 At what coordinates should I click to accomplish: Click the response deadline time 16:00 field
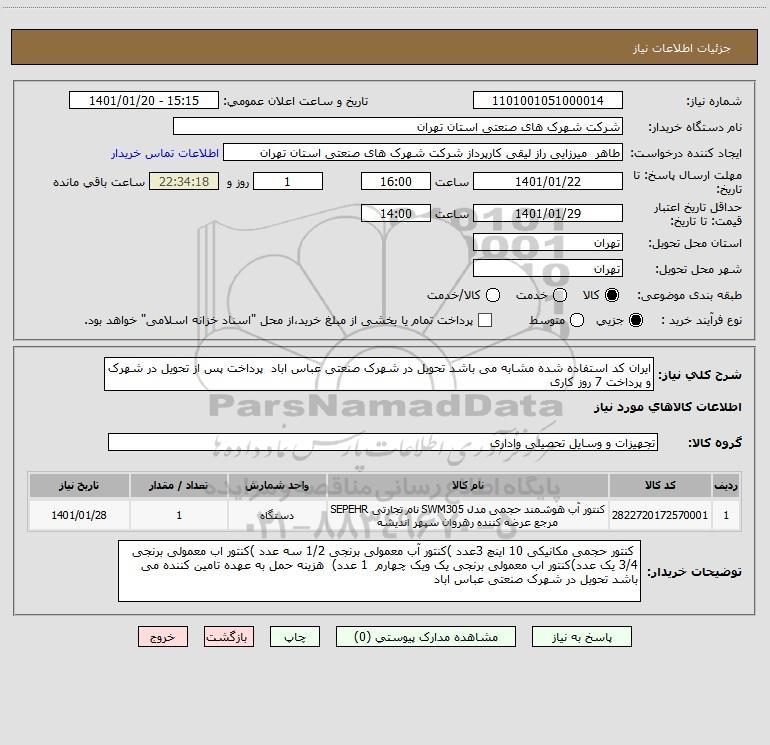(x=396, y=181)
